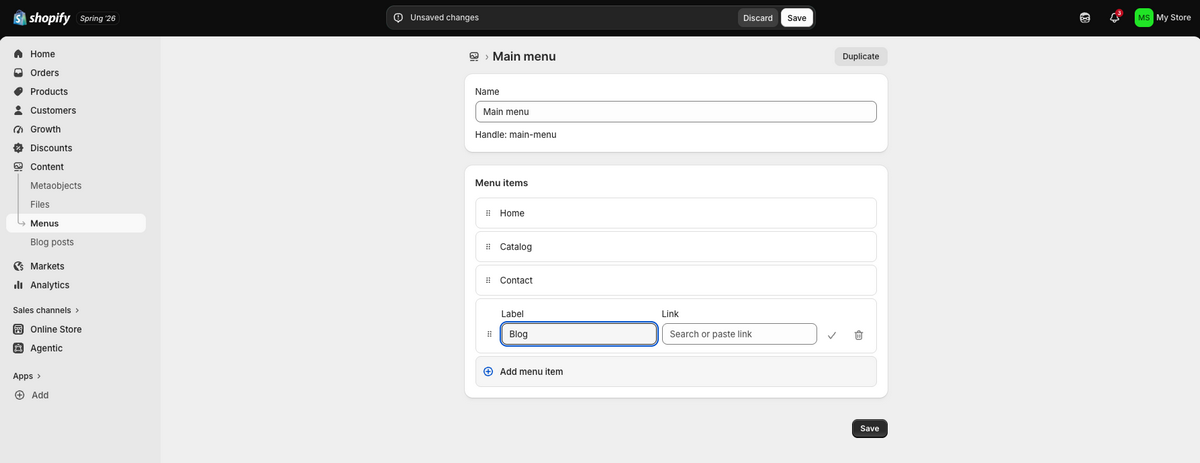Viewport: 1200px width, 463px height.
Task: Click the Agentic channel icon
Action: (x=18, y=348)
